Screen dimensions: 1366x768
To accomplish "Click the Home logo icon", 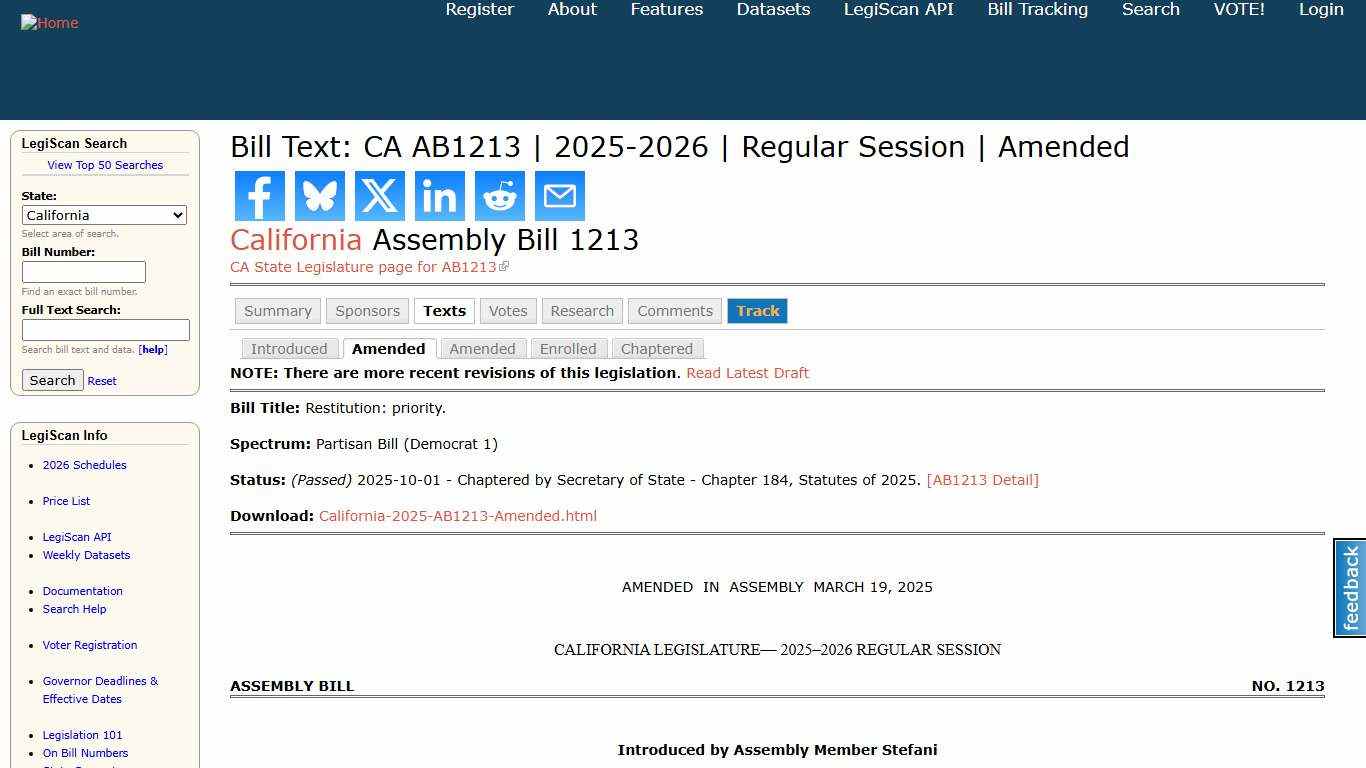I will click(x=49, y=22).
